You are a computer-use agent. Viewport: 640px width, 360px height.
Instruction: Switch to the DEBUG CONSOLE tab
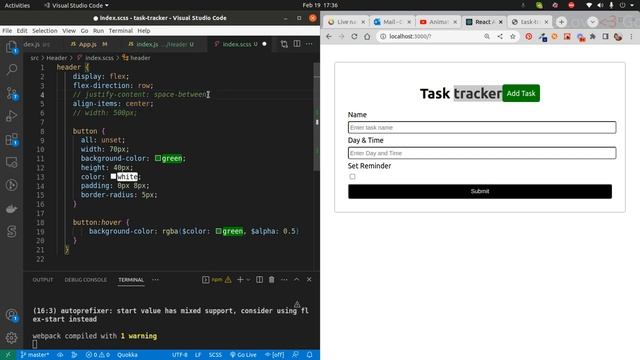86,280
